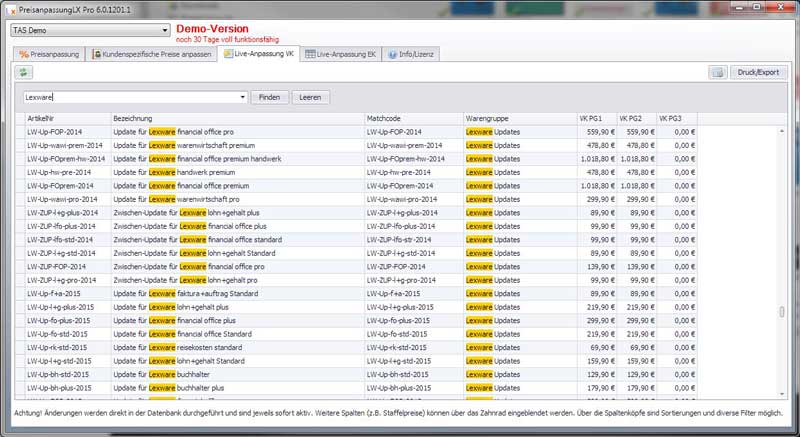Click VK PG1 price 139,90 € of LW-ZUP-FOP-2014
The width and height of the screenshot is (800, 437).
(601, 267)
